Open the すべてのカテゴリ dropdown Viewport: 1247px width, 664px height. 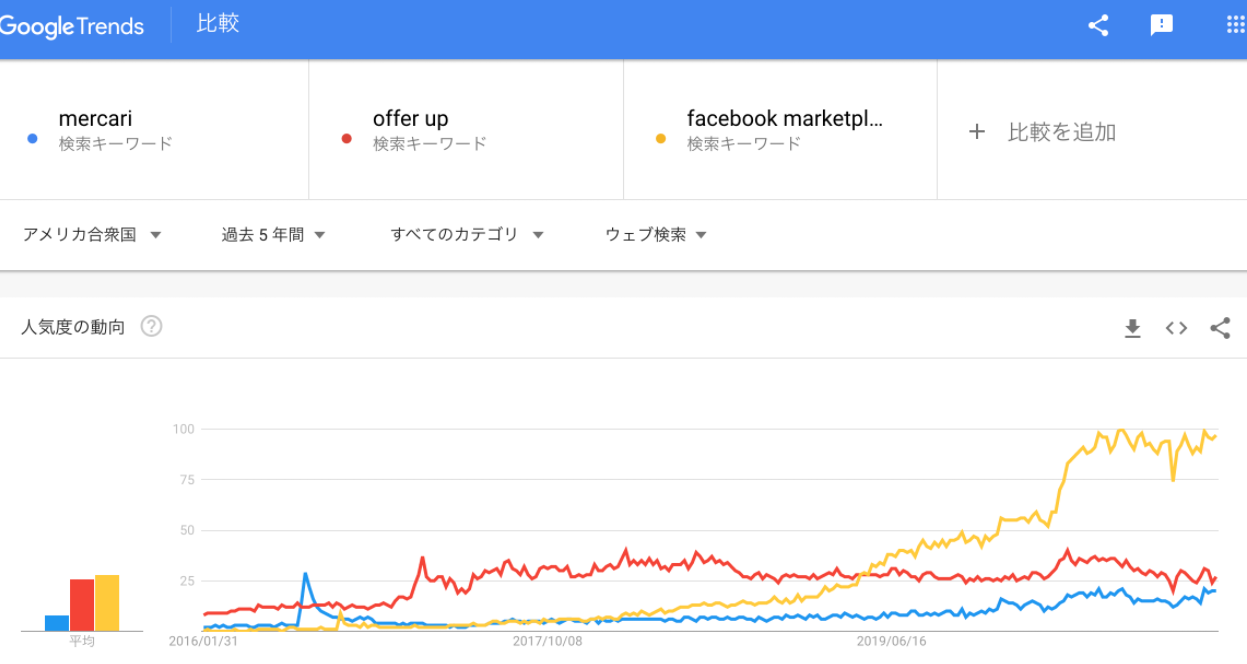[466, 235]
